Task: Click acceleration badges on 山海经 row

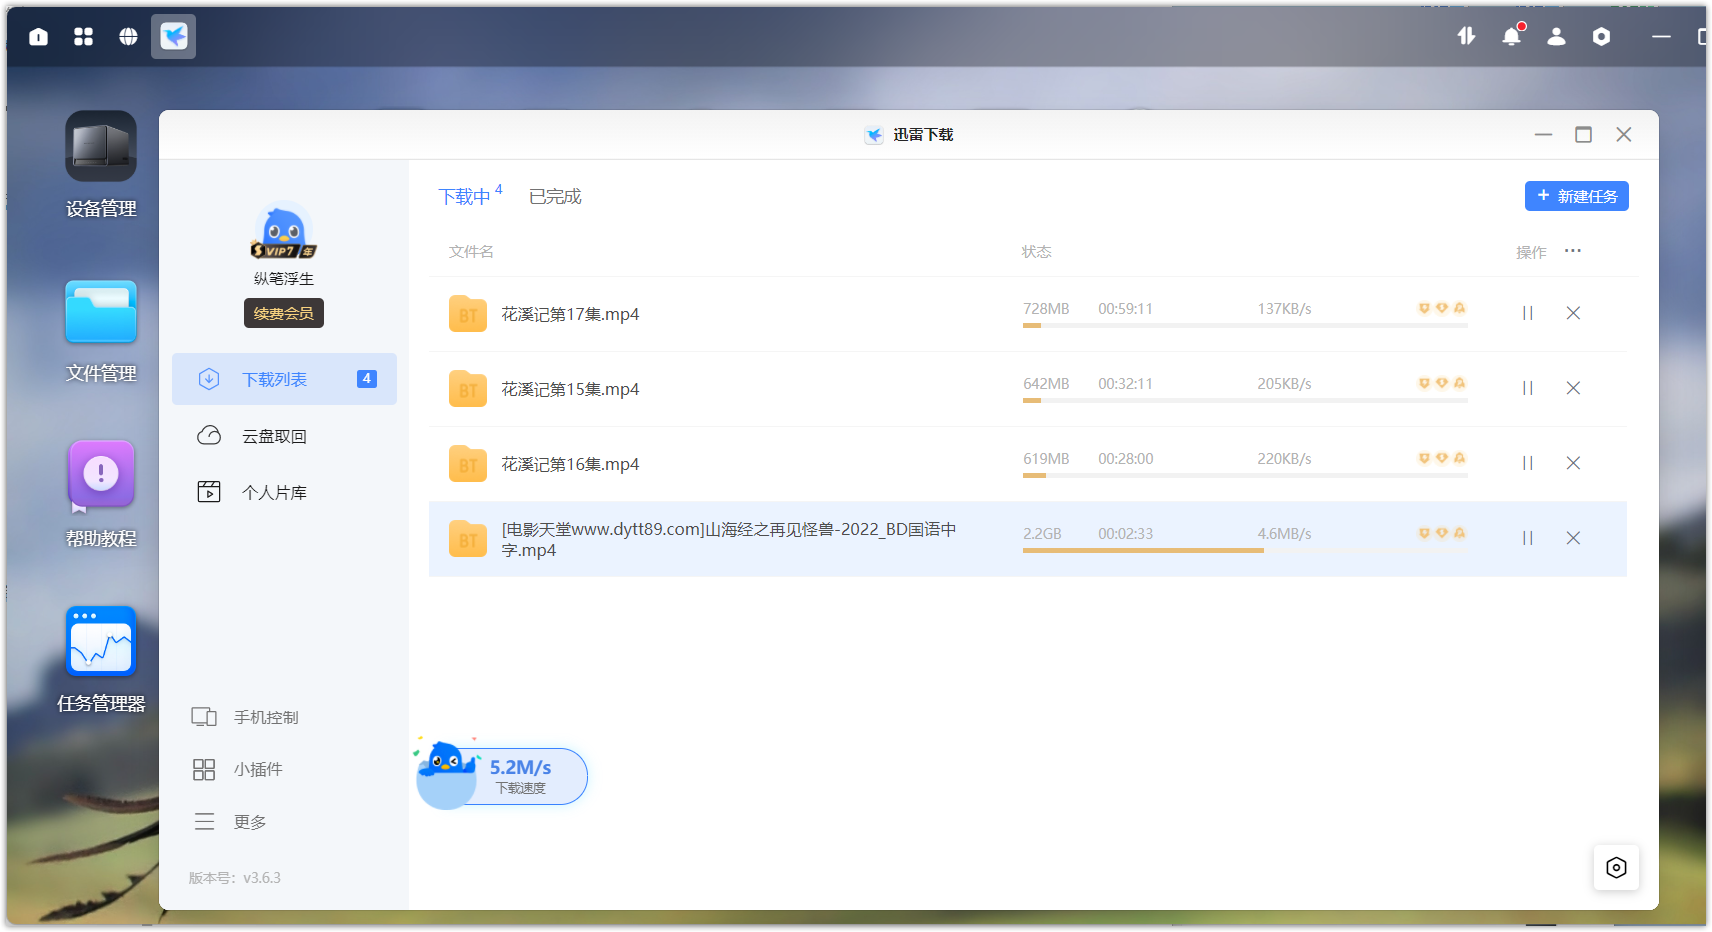Action: 1442,533
